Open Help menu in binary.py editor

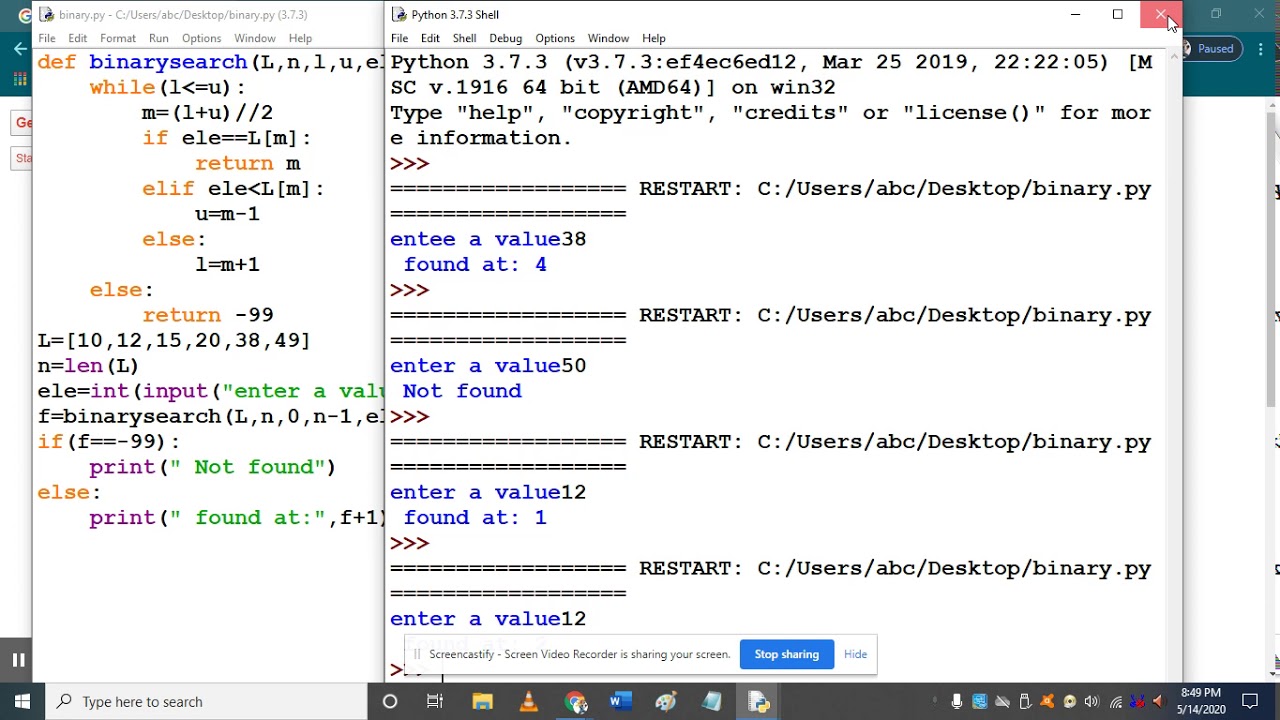(300, 38)
